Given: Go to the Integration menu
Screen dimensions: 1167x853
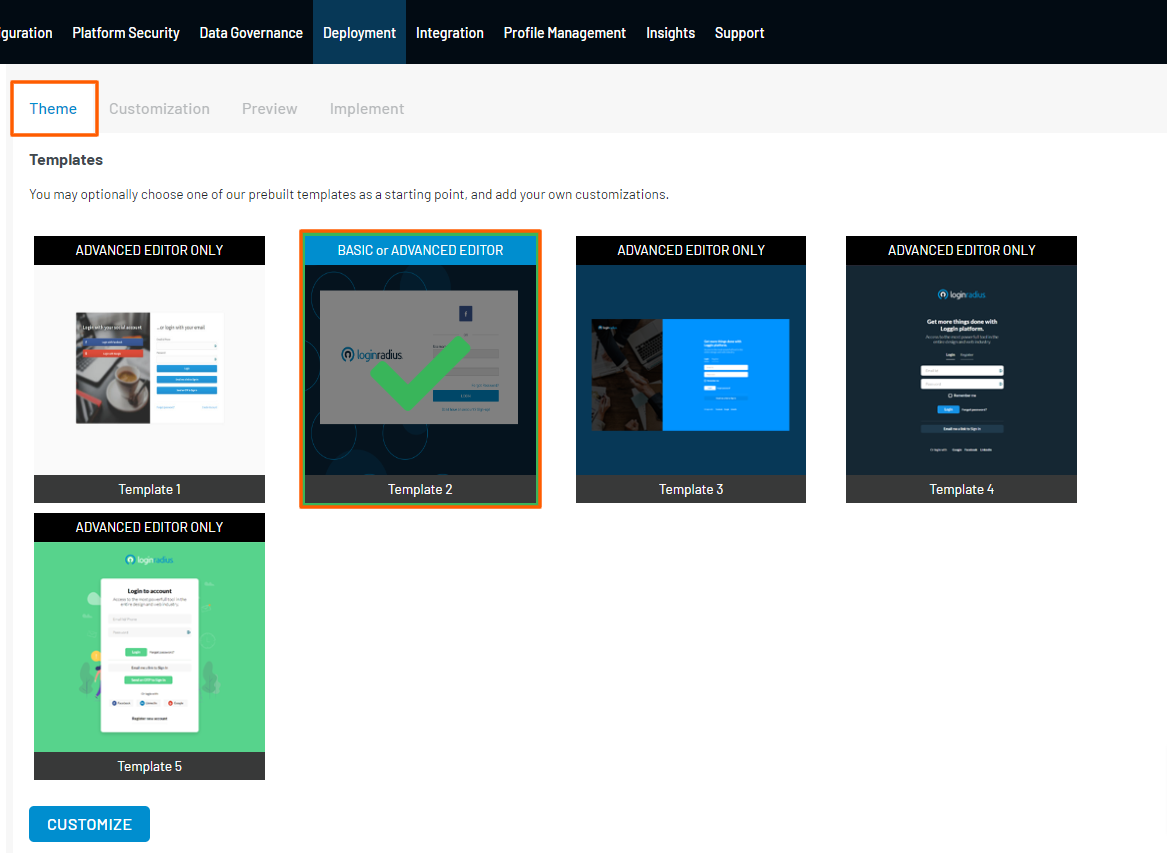Looking at the screenshot, I should click(x=450, y=33).
